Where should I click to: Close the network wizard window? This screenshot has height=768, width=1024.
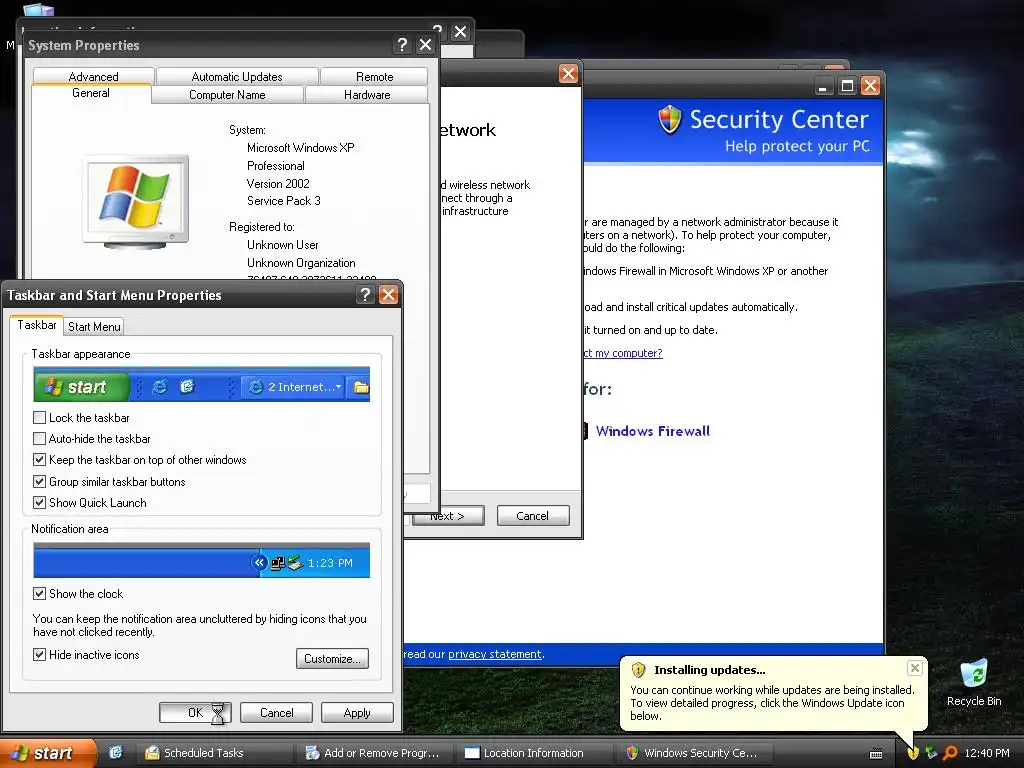coord(568,74)
